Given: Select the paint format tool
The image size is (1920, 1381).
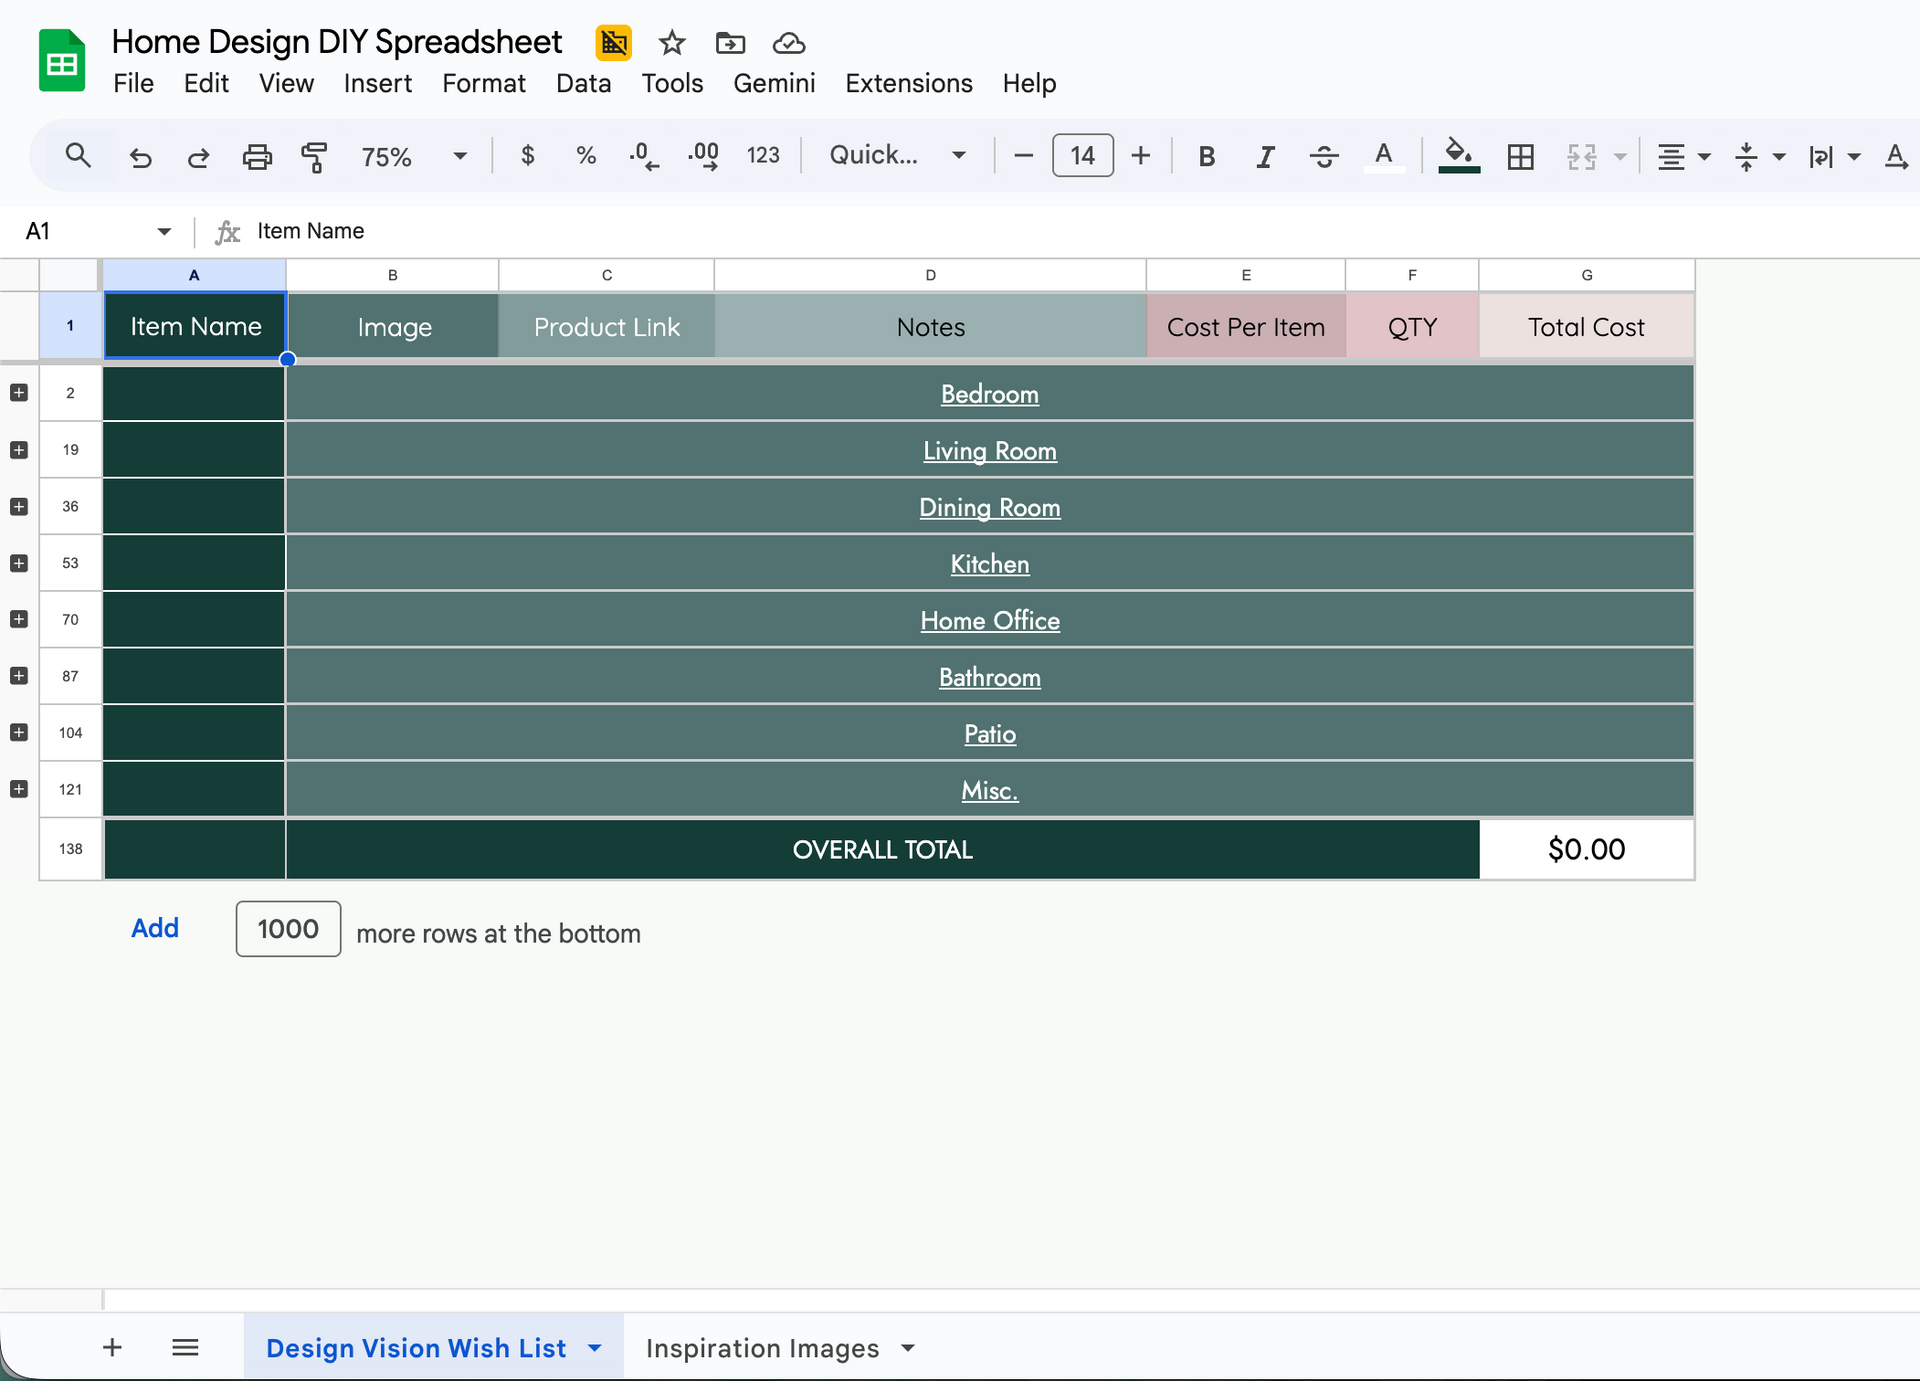Looking at the screenshot, I should 315,156.
